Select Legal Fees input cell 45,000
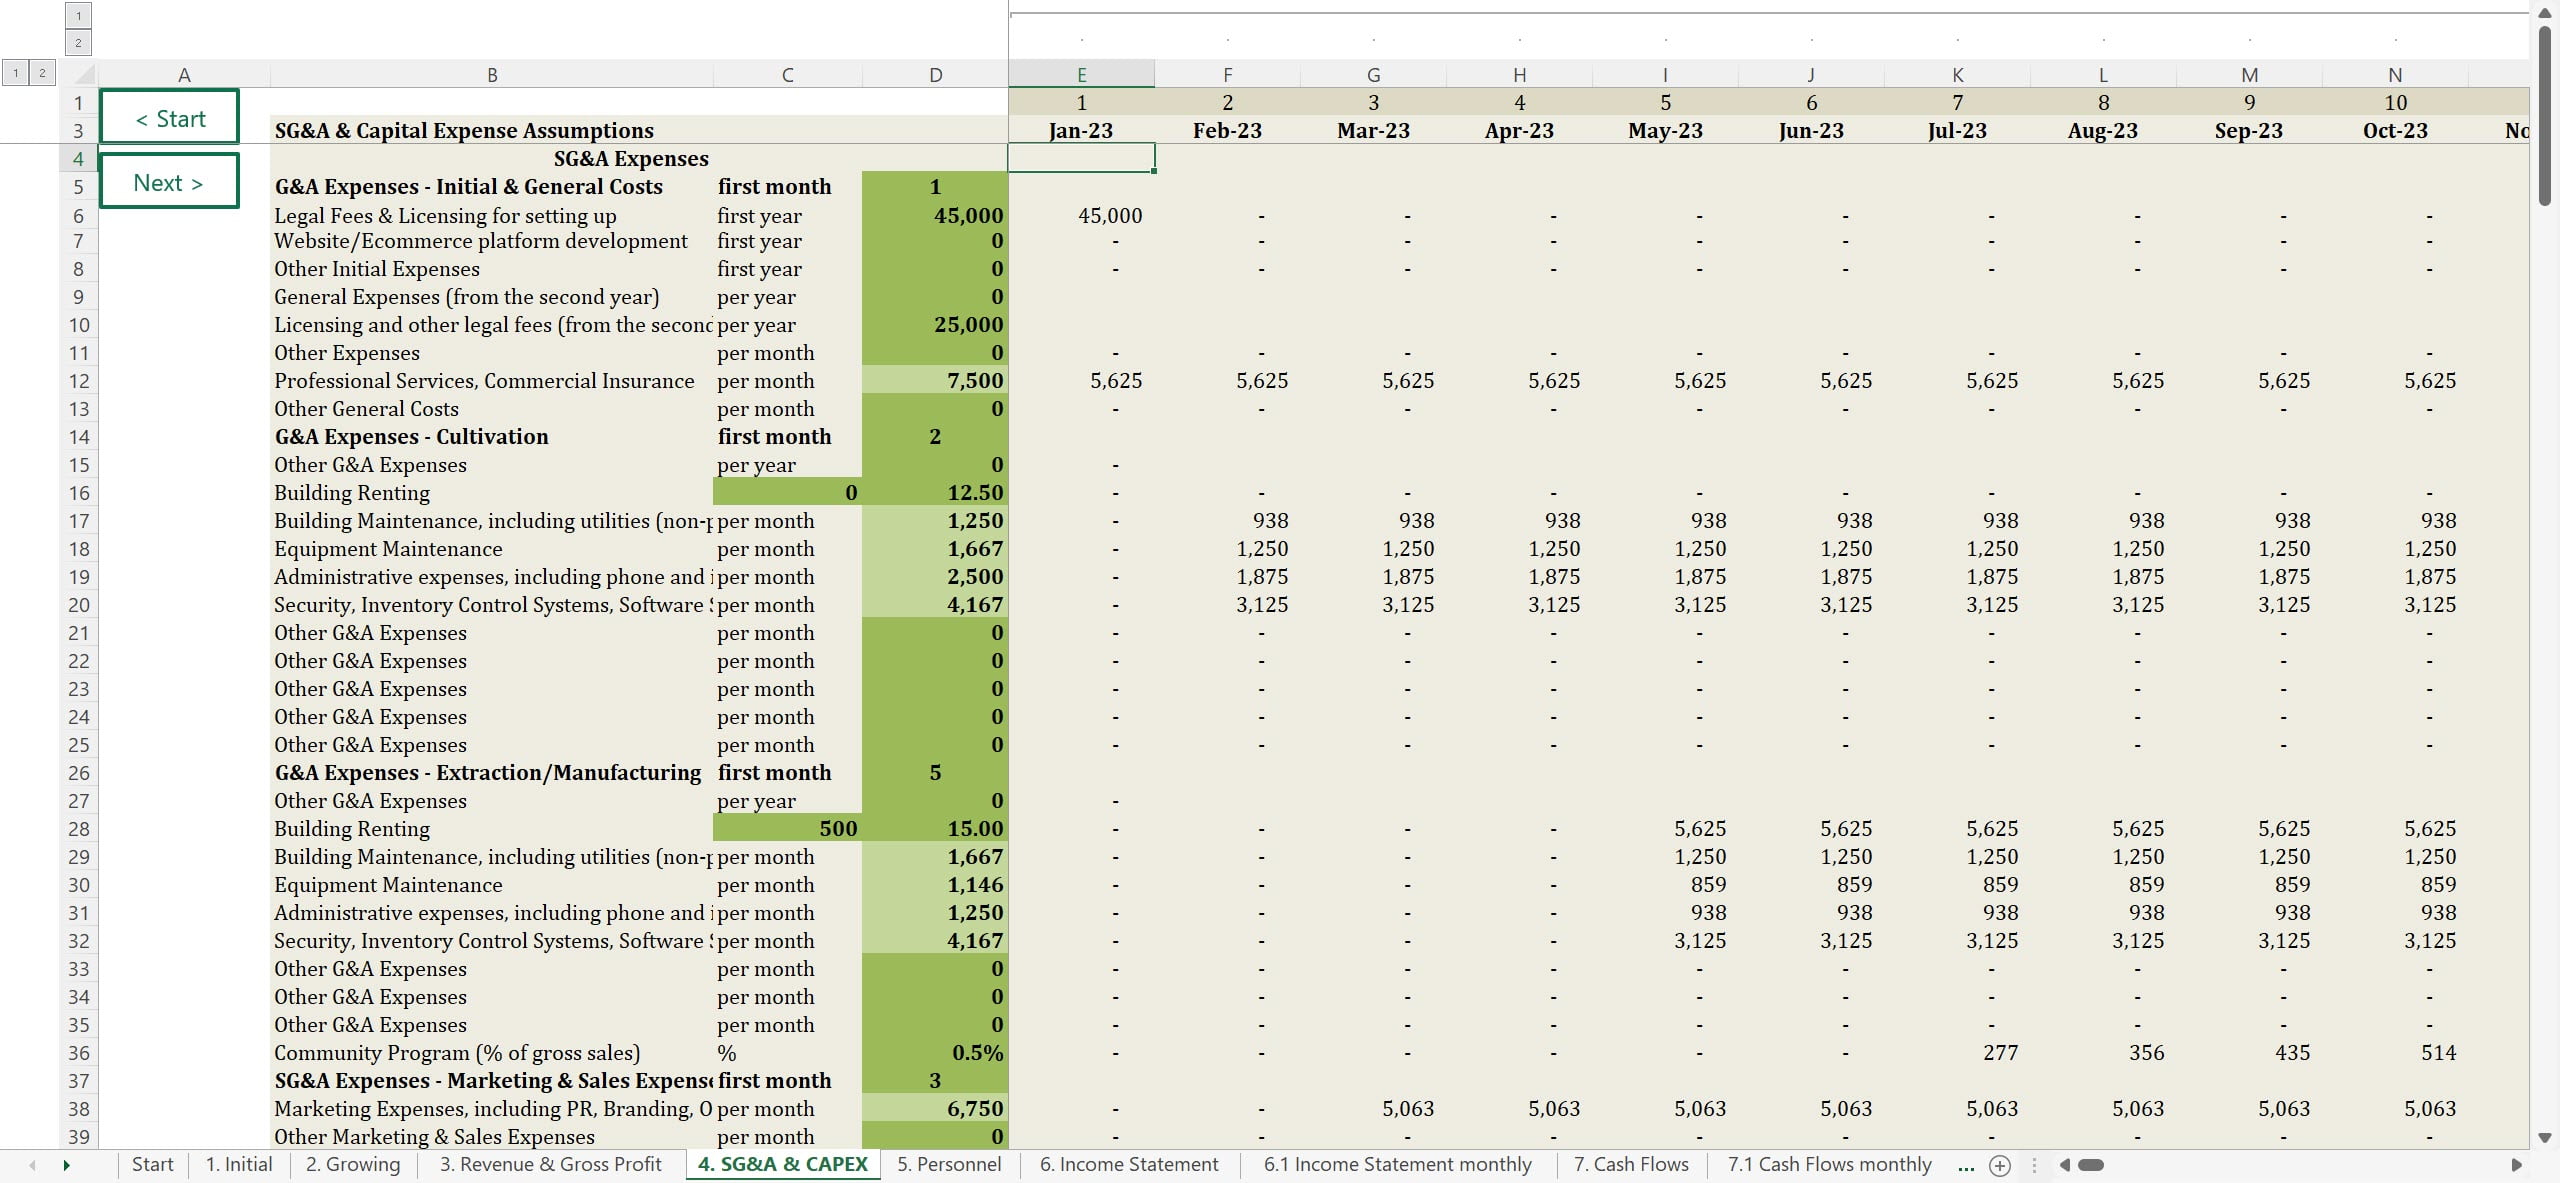2560x1183 pixels. [934, 215]
